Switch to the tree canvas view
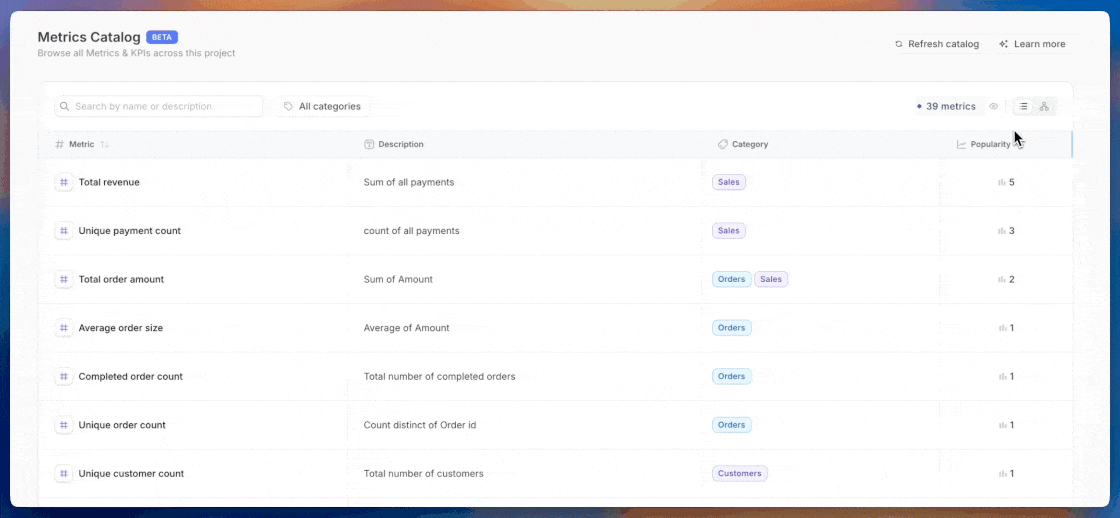This screenshot has height=518, width=1120. click(x=1044, y=106)
